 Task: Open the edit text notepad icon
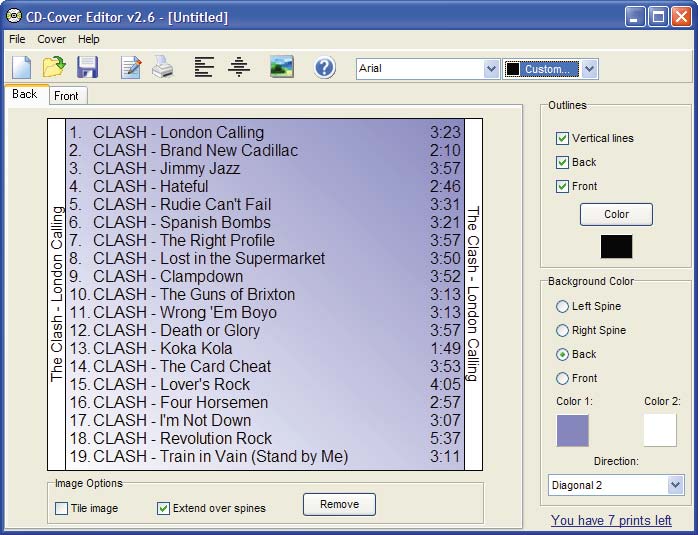click(x=131, y=68)
